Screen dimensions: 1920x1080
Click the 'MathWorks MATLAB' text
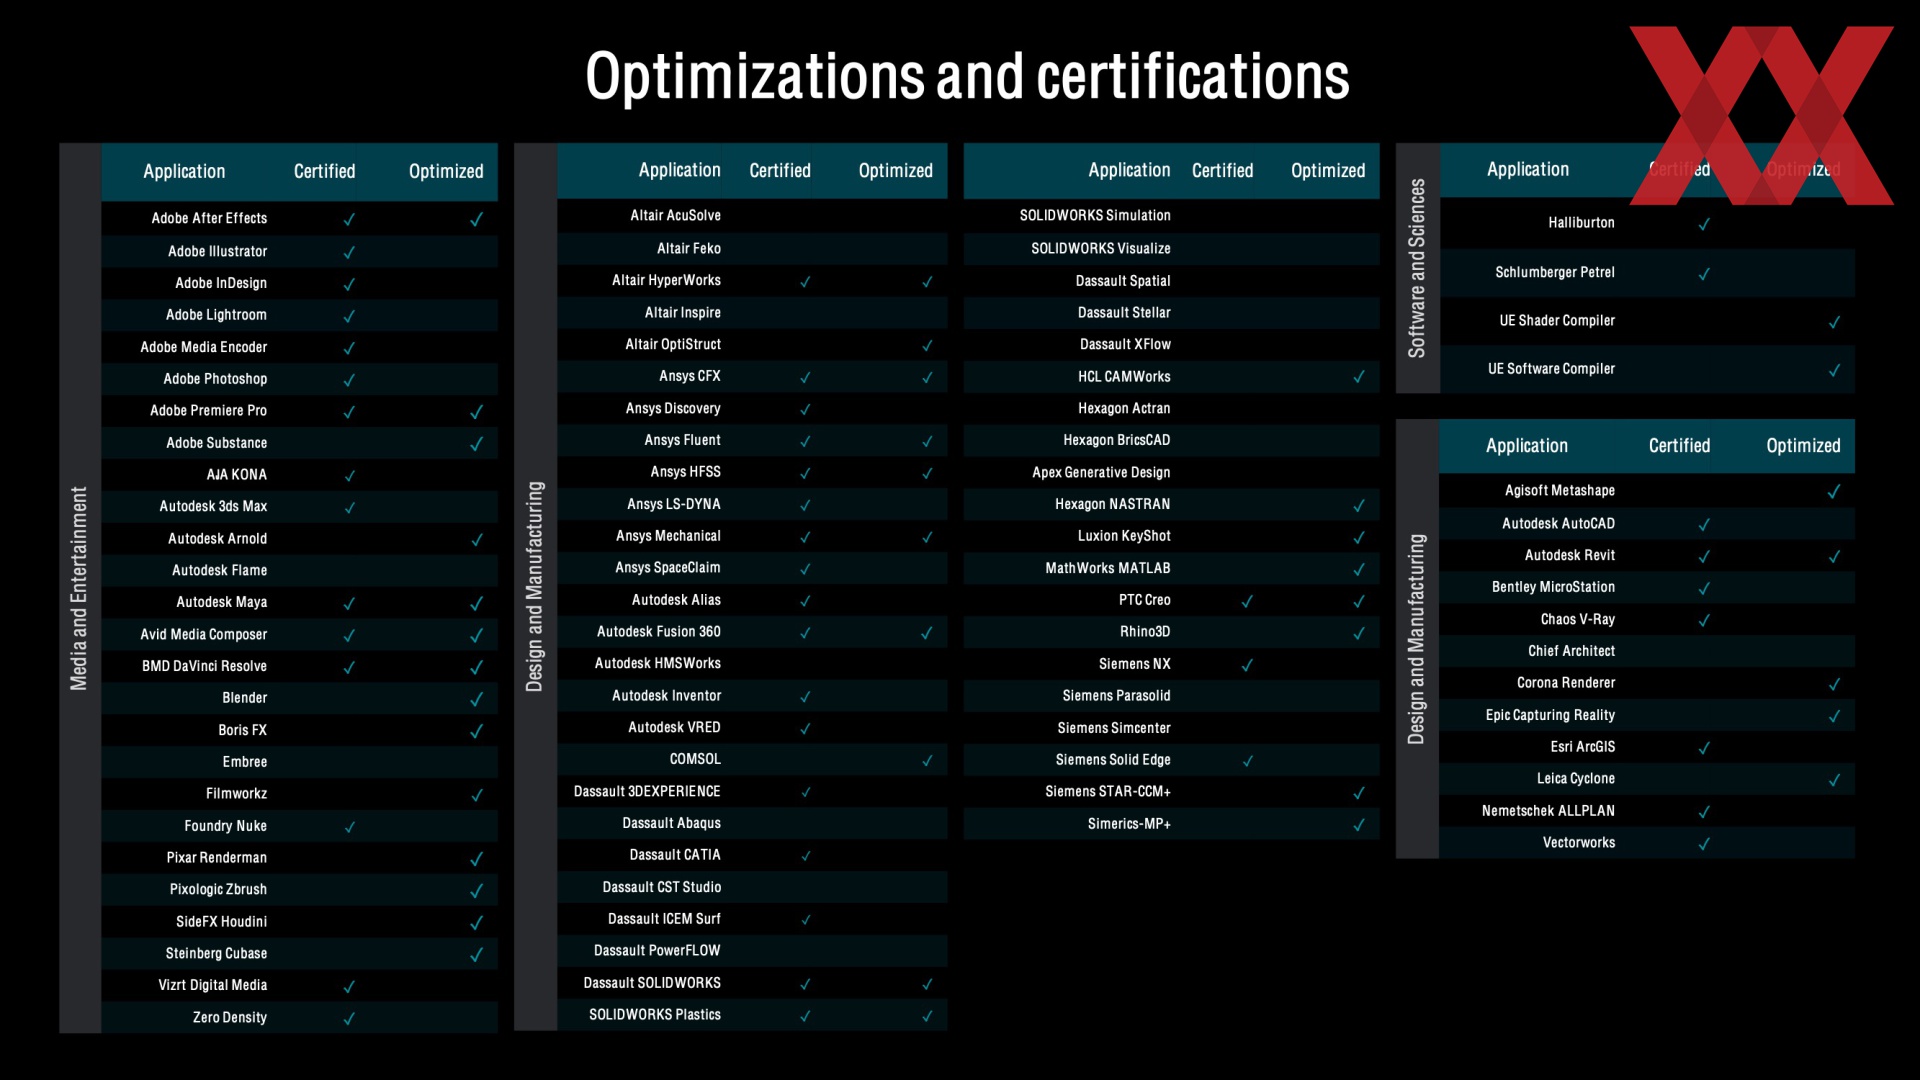1108,568
